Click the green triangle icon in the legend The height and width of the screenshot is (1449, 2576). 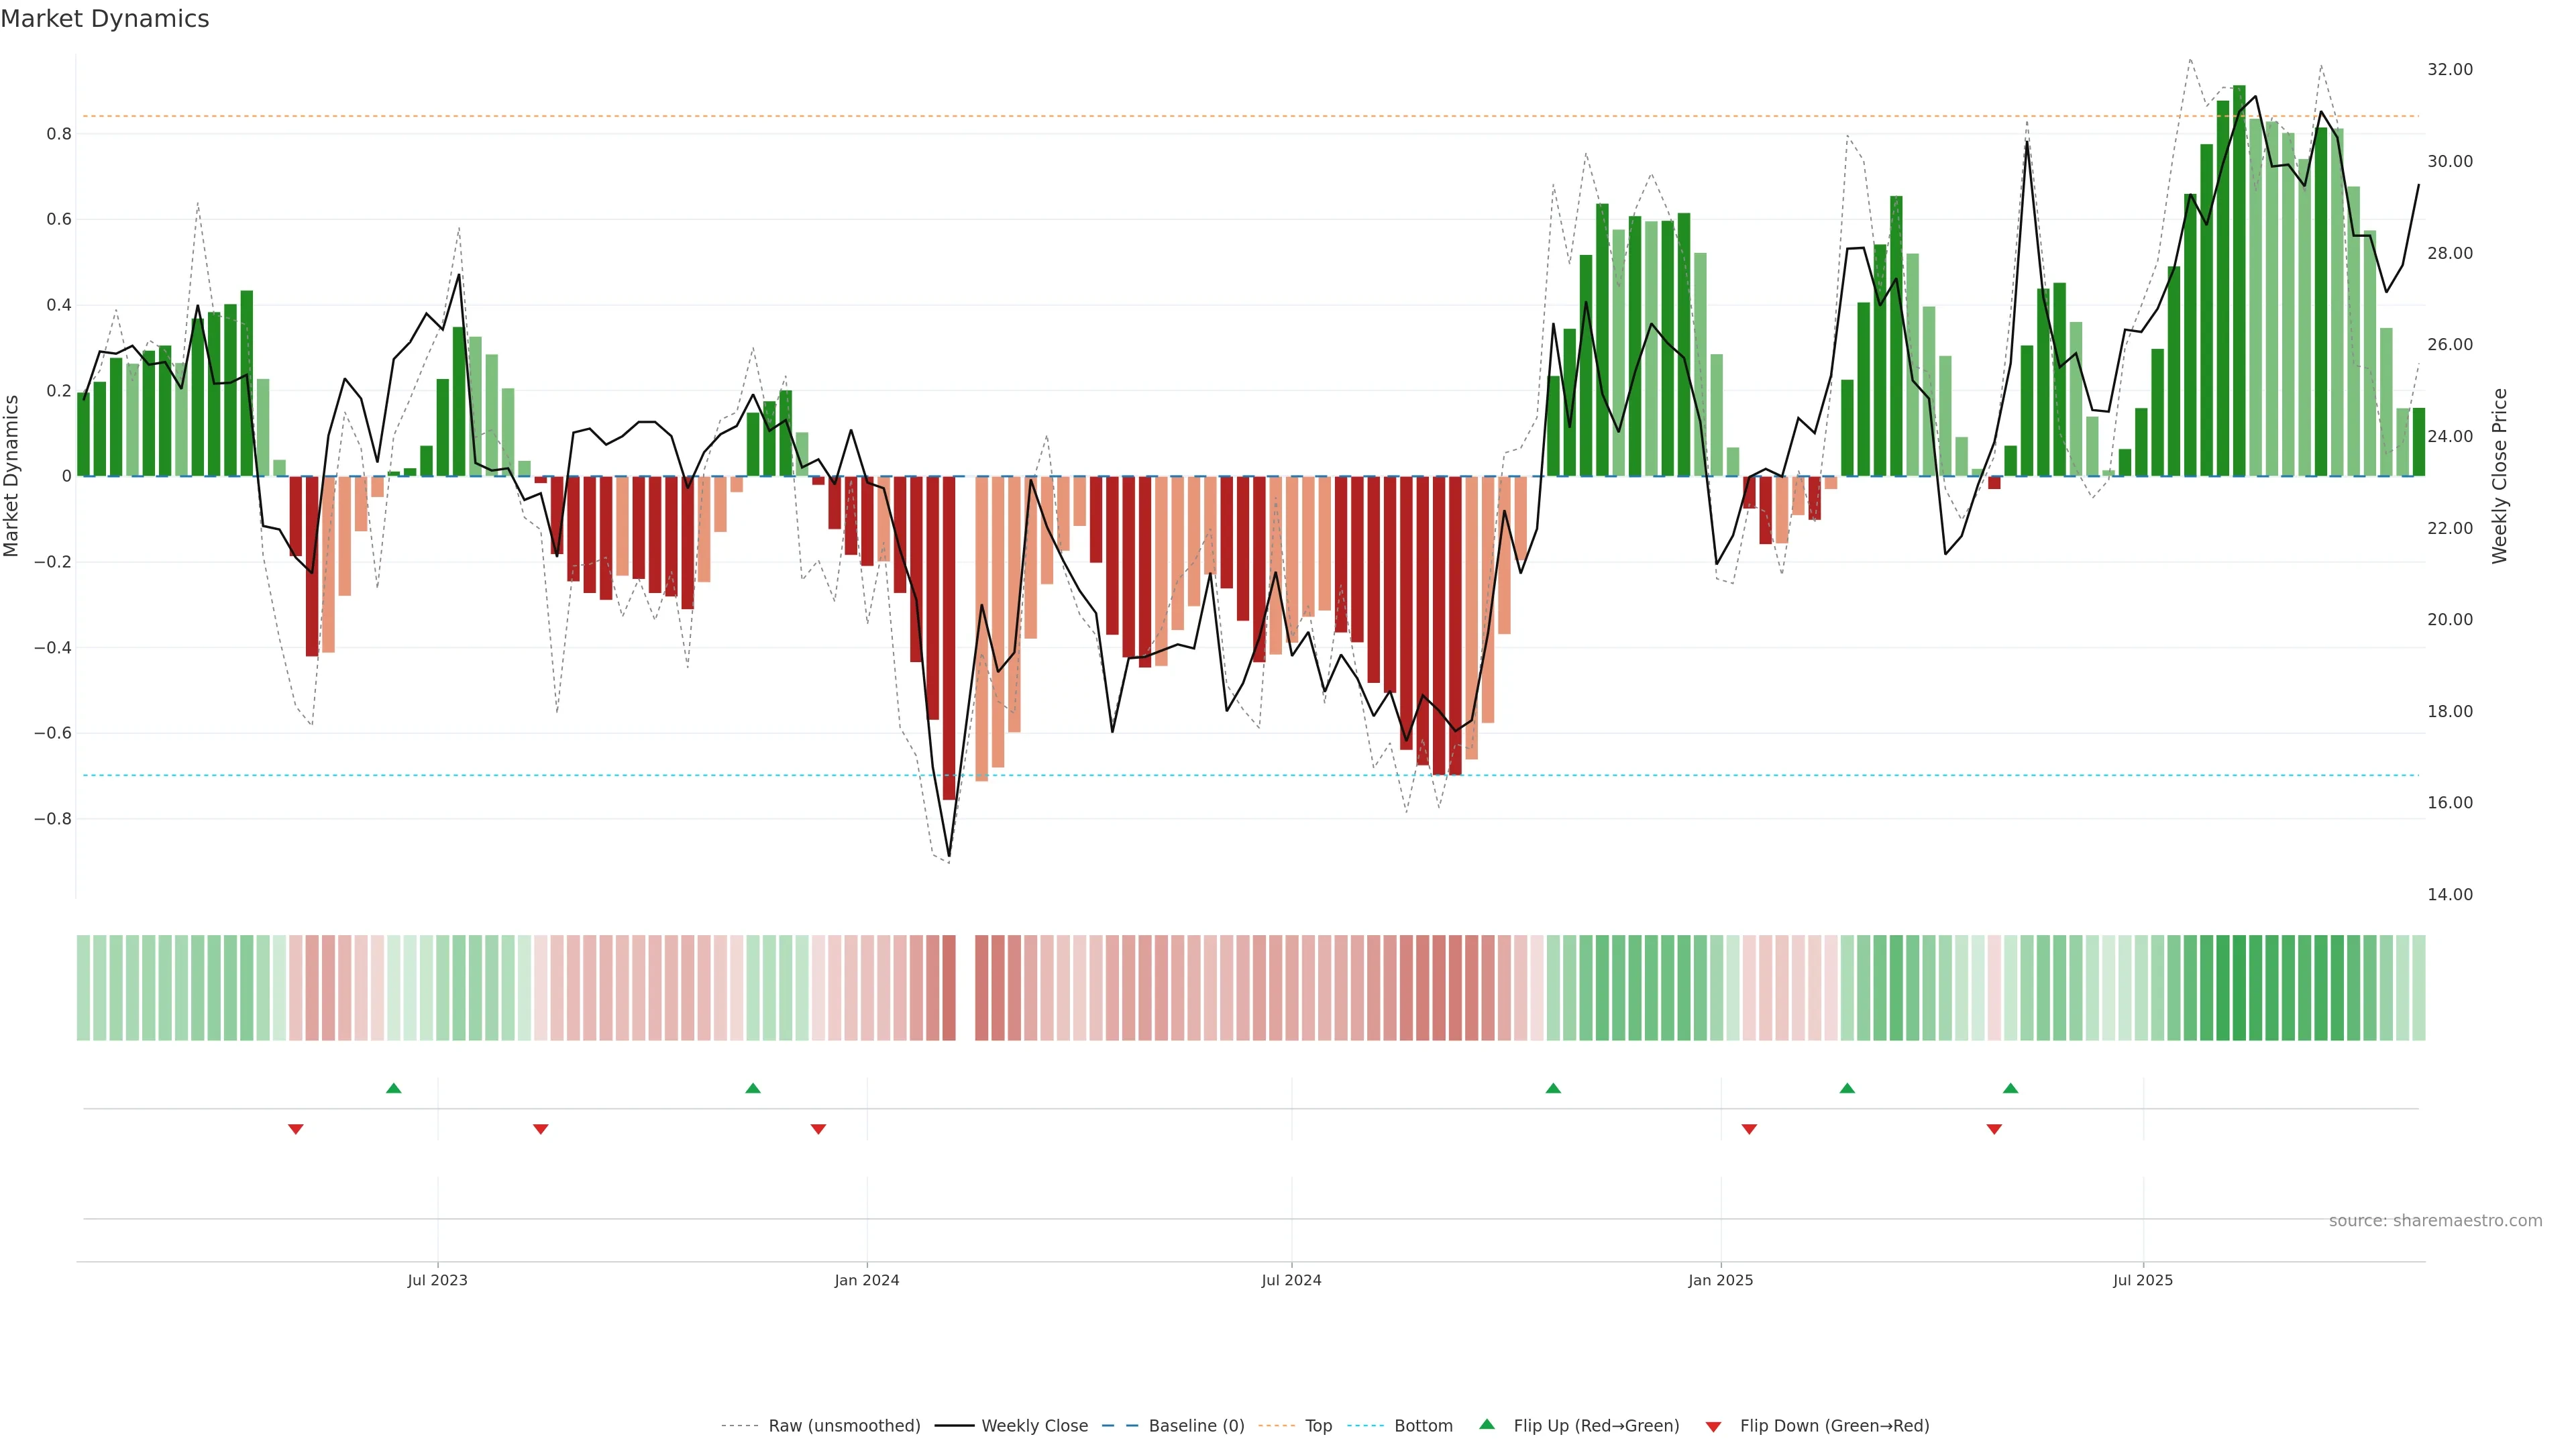pyautogui.click(x=1487, y=1424)
